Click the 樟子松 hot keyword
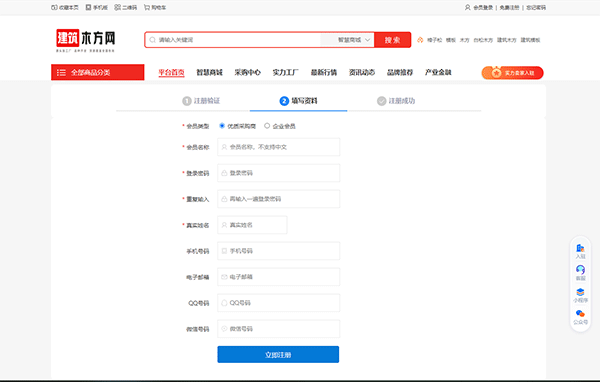 pos(434,40)
